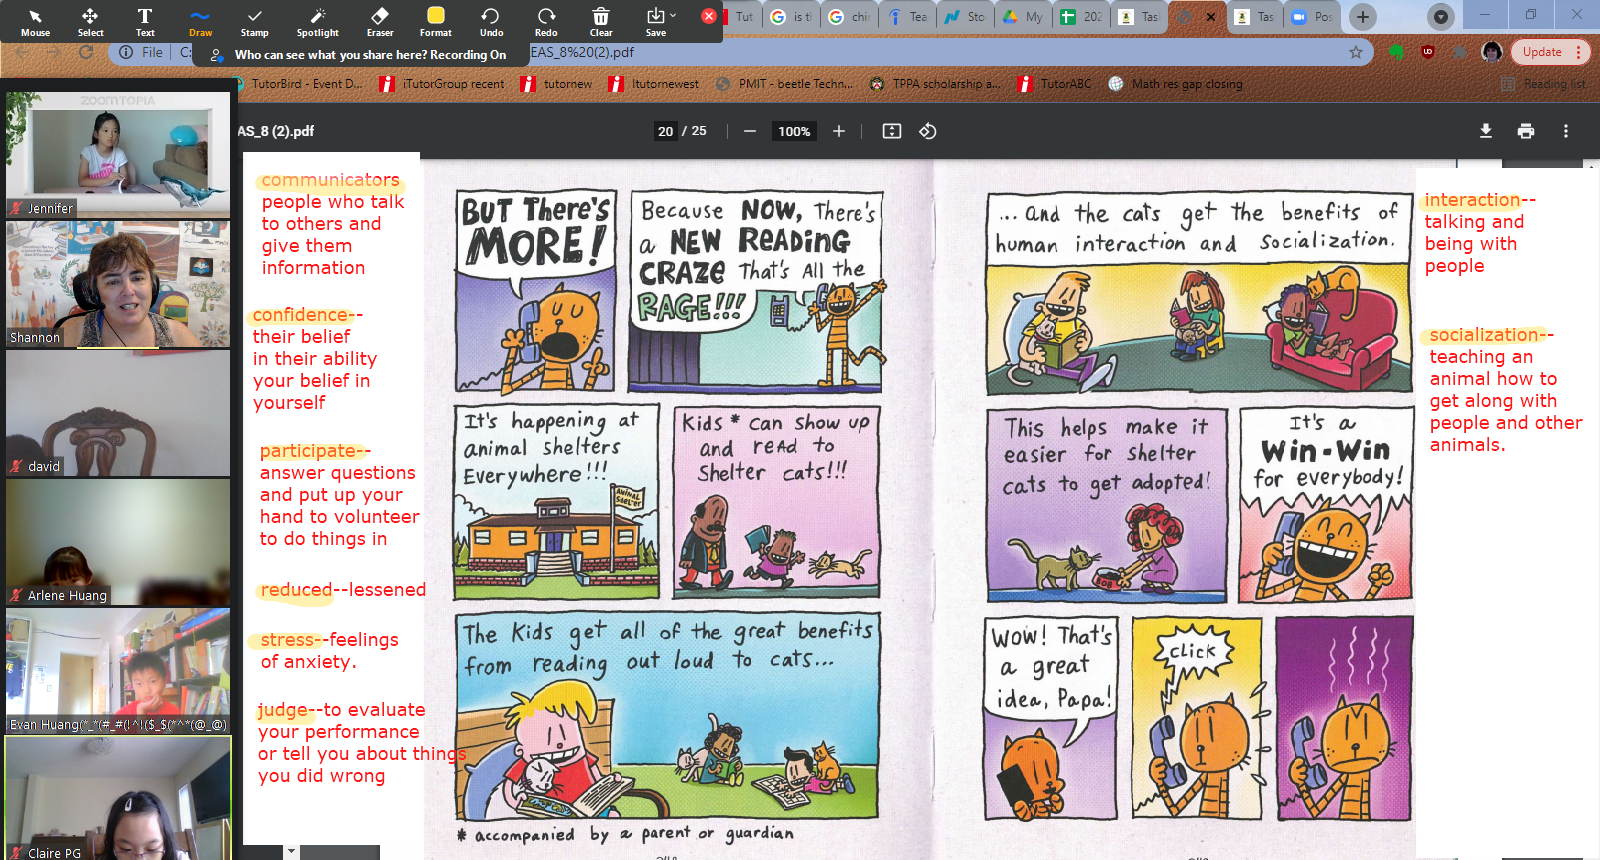This screenshot has height=860, width=1600.
Task: Undo the last annotation
Action: point(491,22)
